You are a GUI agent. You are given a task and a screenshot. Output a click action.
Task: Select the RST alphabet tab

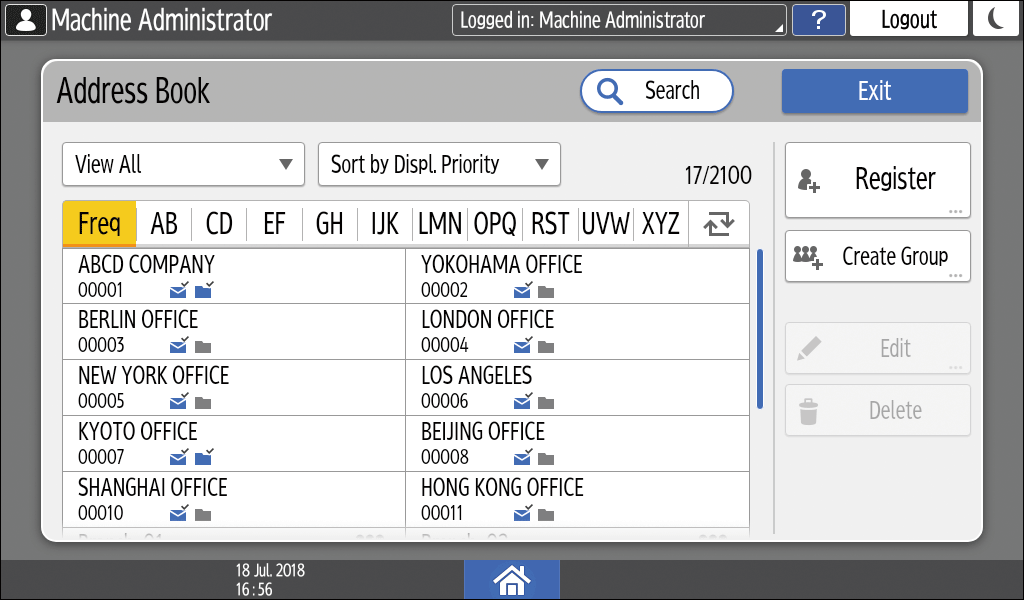[x=550, y=223]
